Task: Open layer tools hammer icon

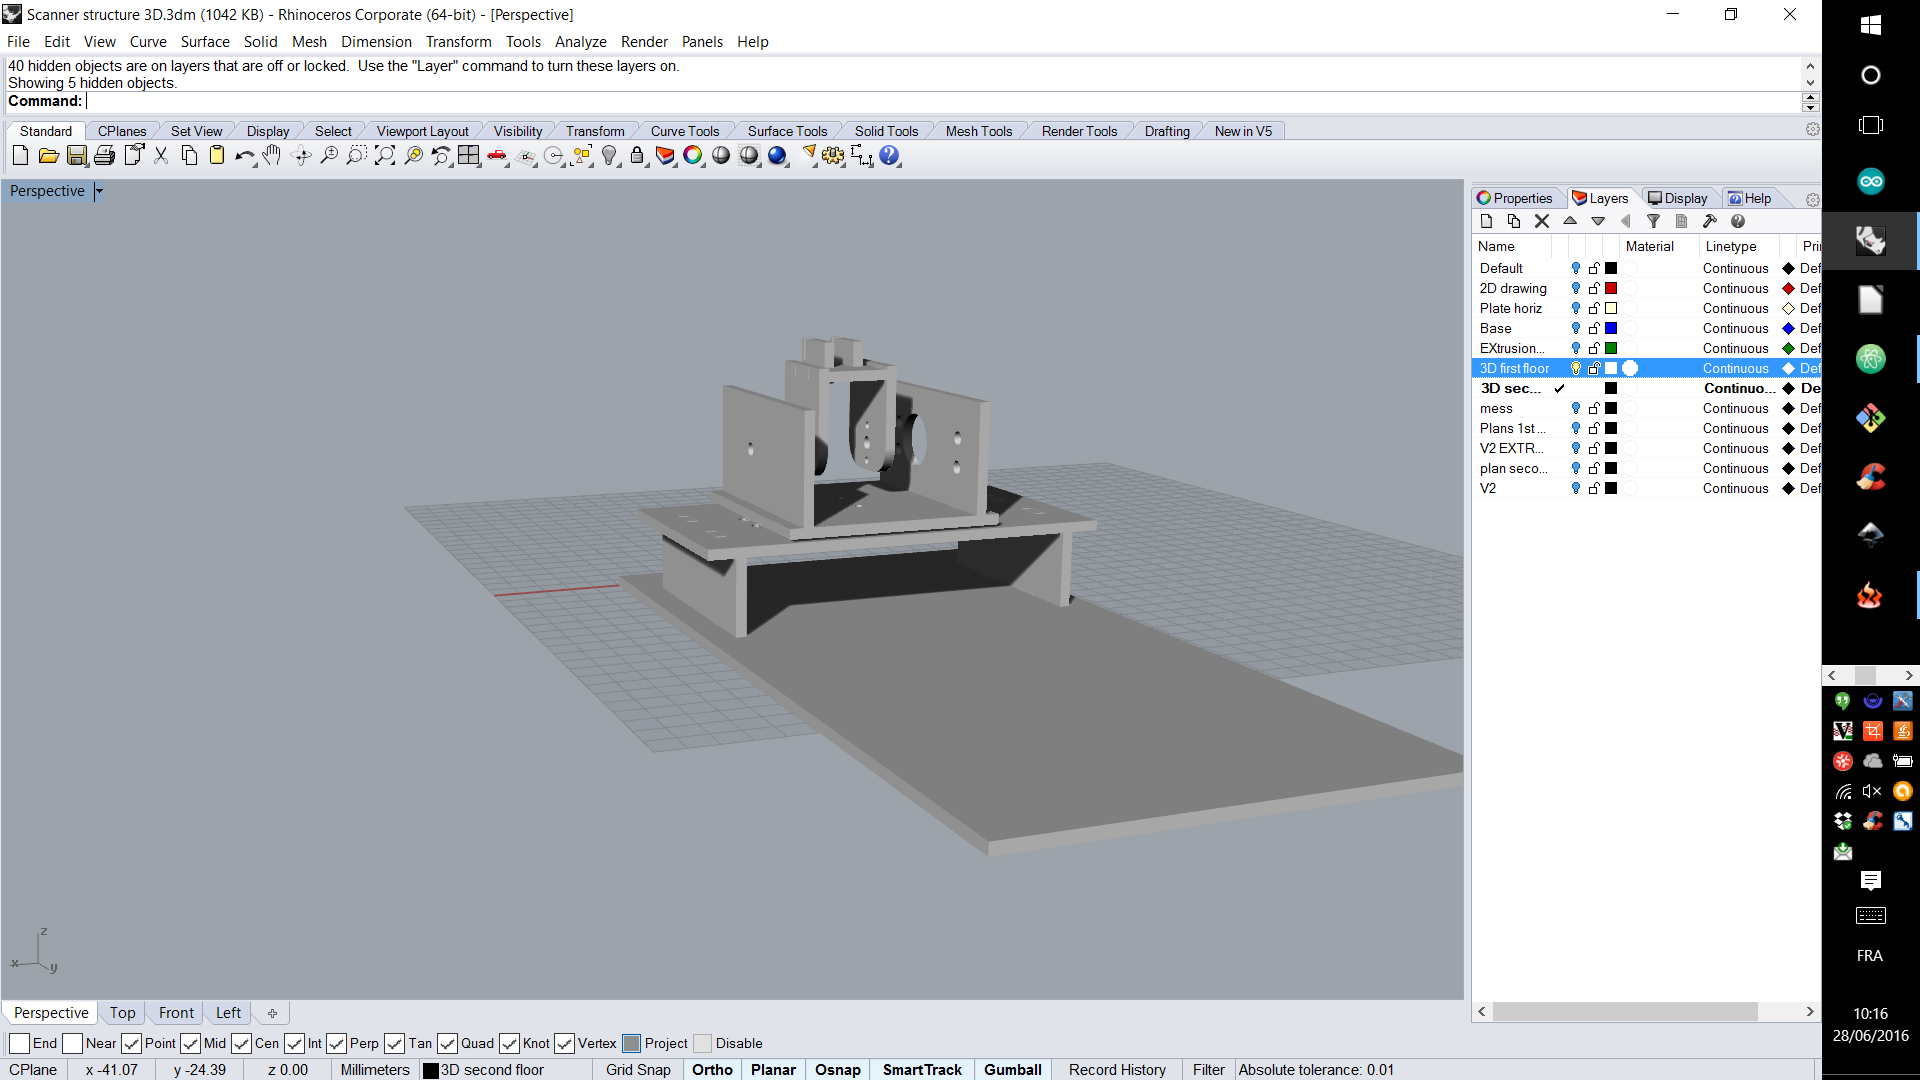Action: 1709,222
